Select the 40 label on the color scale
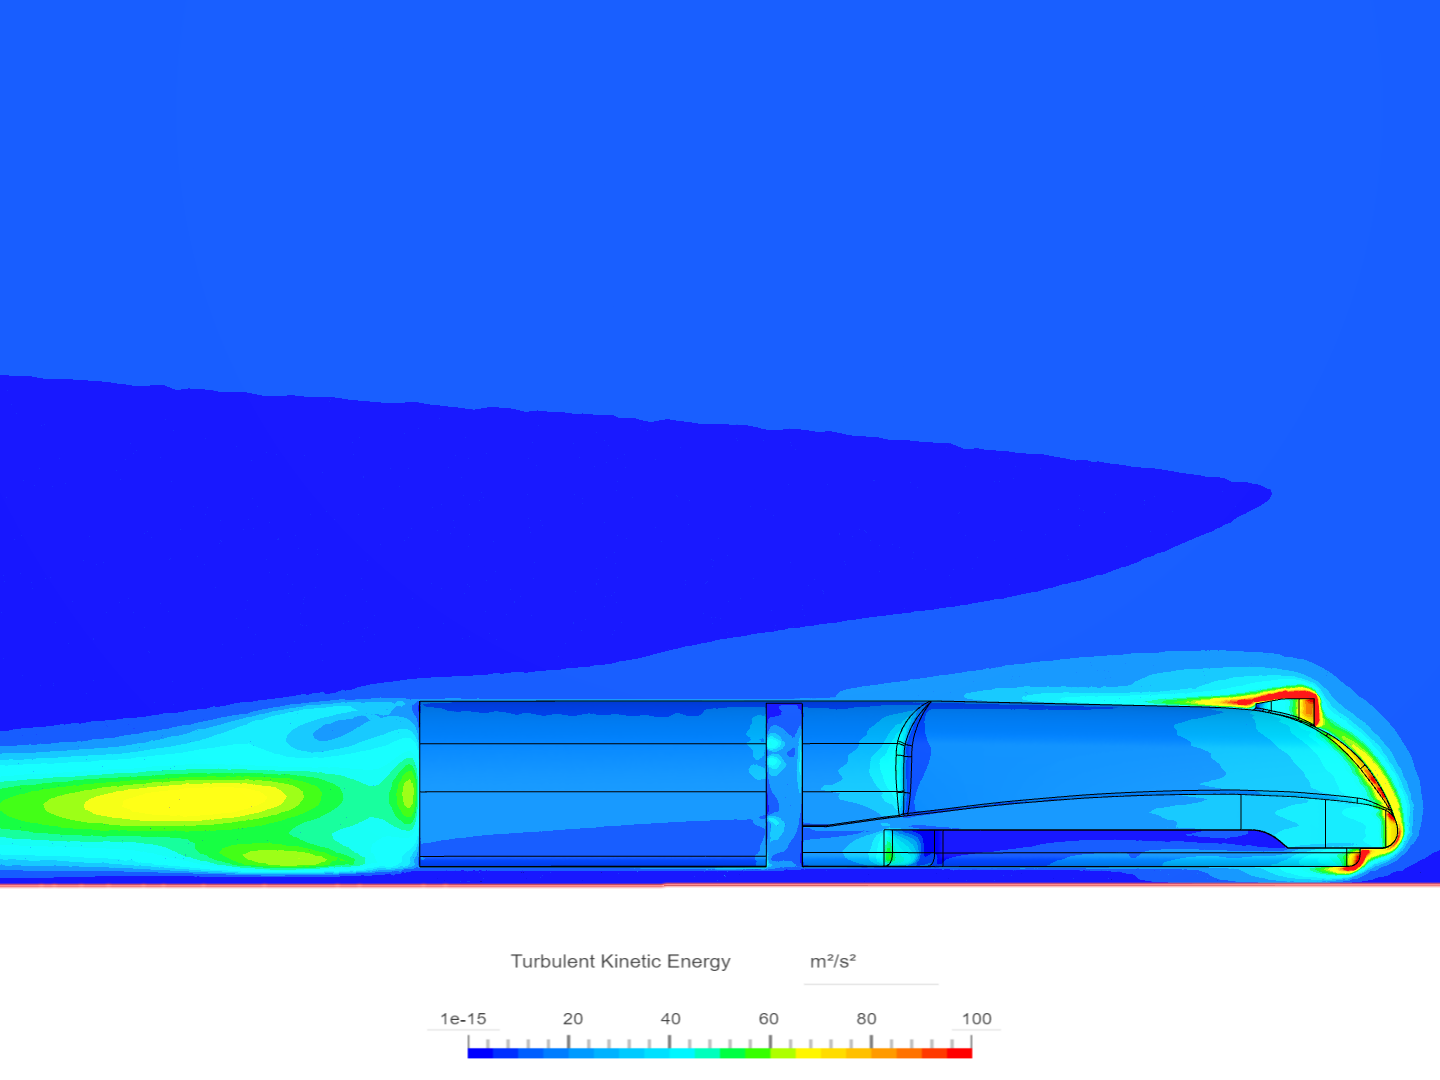1440x1080 pixels. point(671,1018)
